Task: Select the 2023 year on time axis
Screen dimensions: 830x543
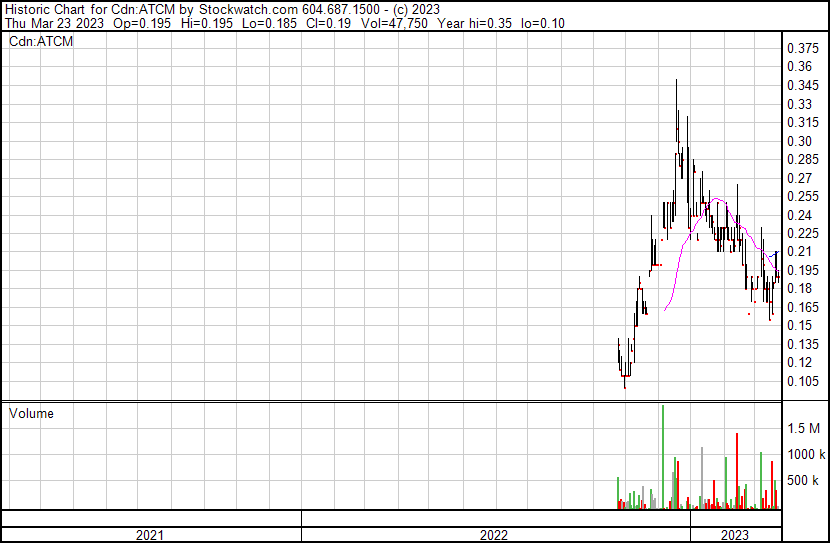Action: (x=735, y=535)
